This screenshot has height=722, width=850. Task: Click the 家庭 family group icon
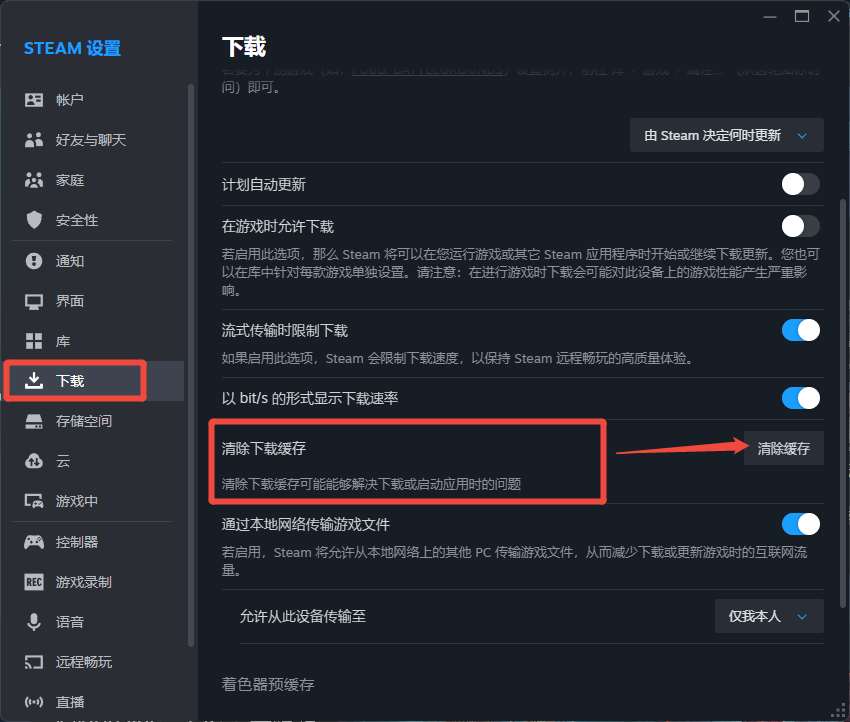coord(34,180)
